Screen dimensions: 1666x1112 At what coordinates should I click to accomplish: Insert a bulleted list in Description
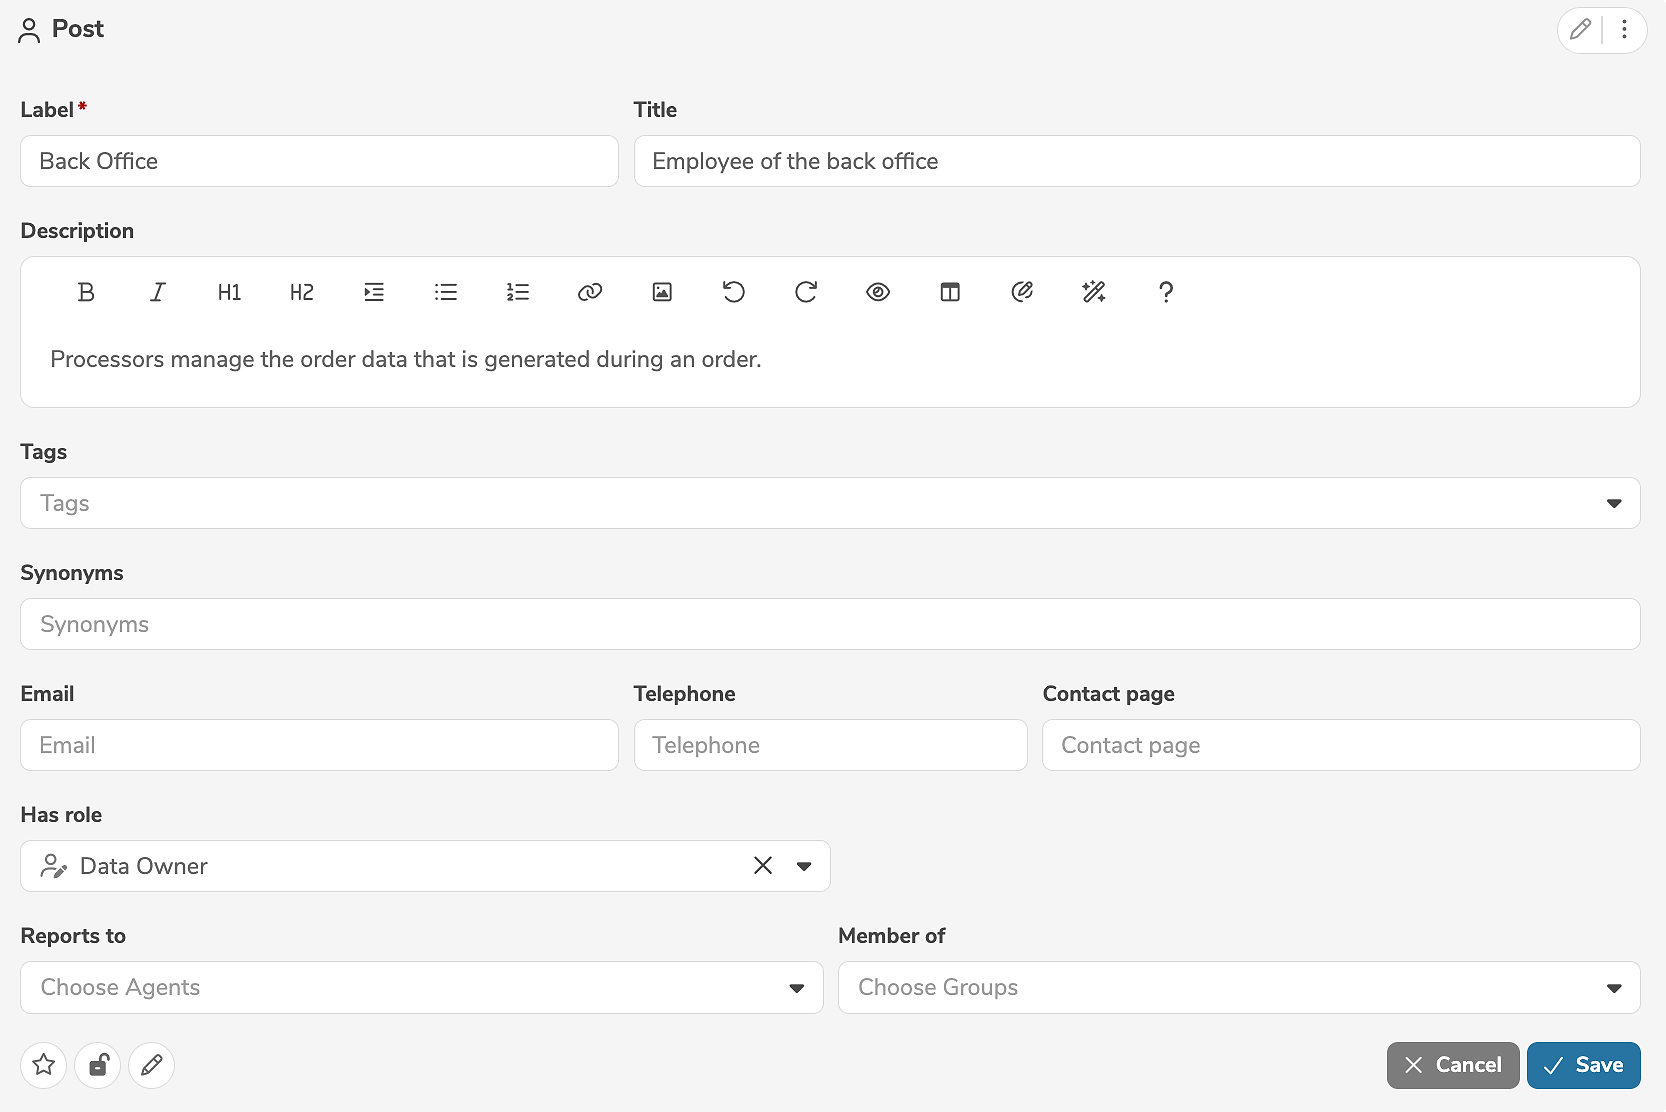point(446,292)
